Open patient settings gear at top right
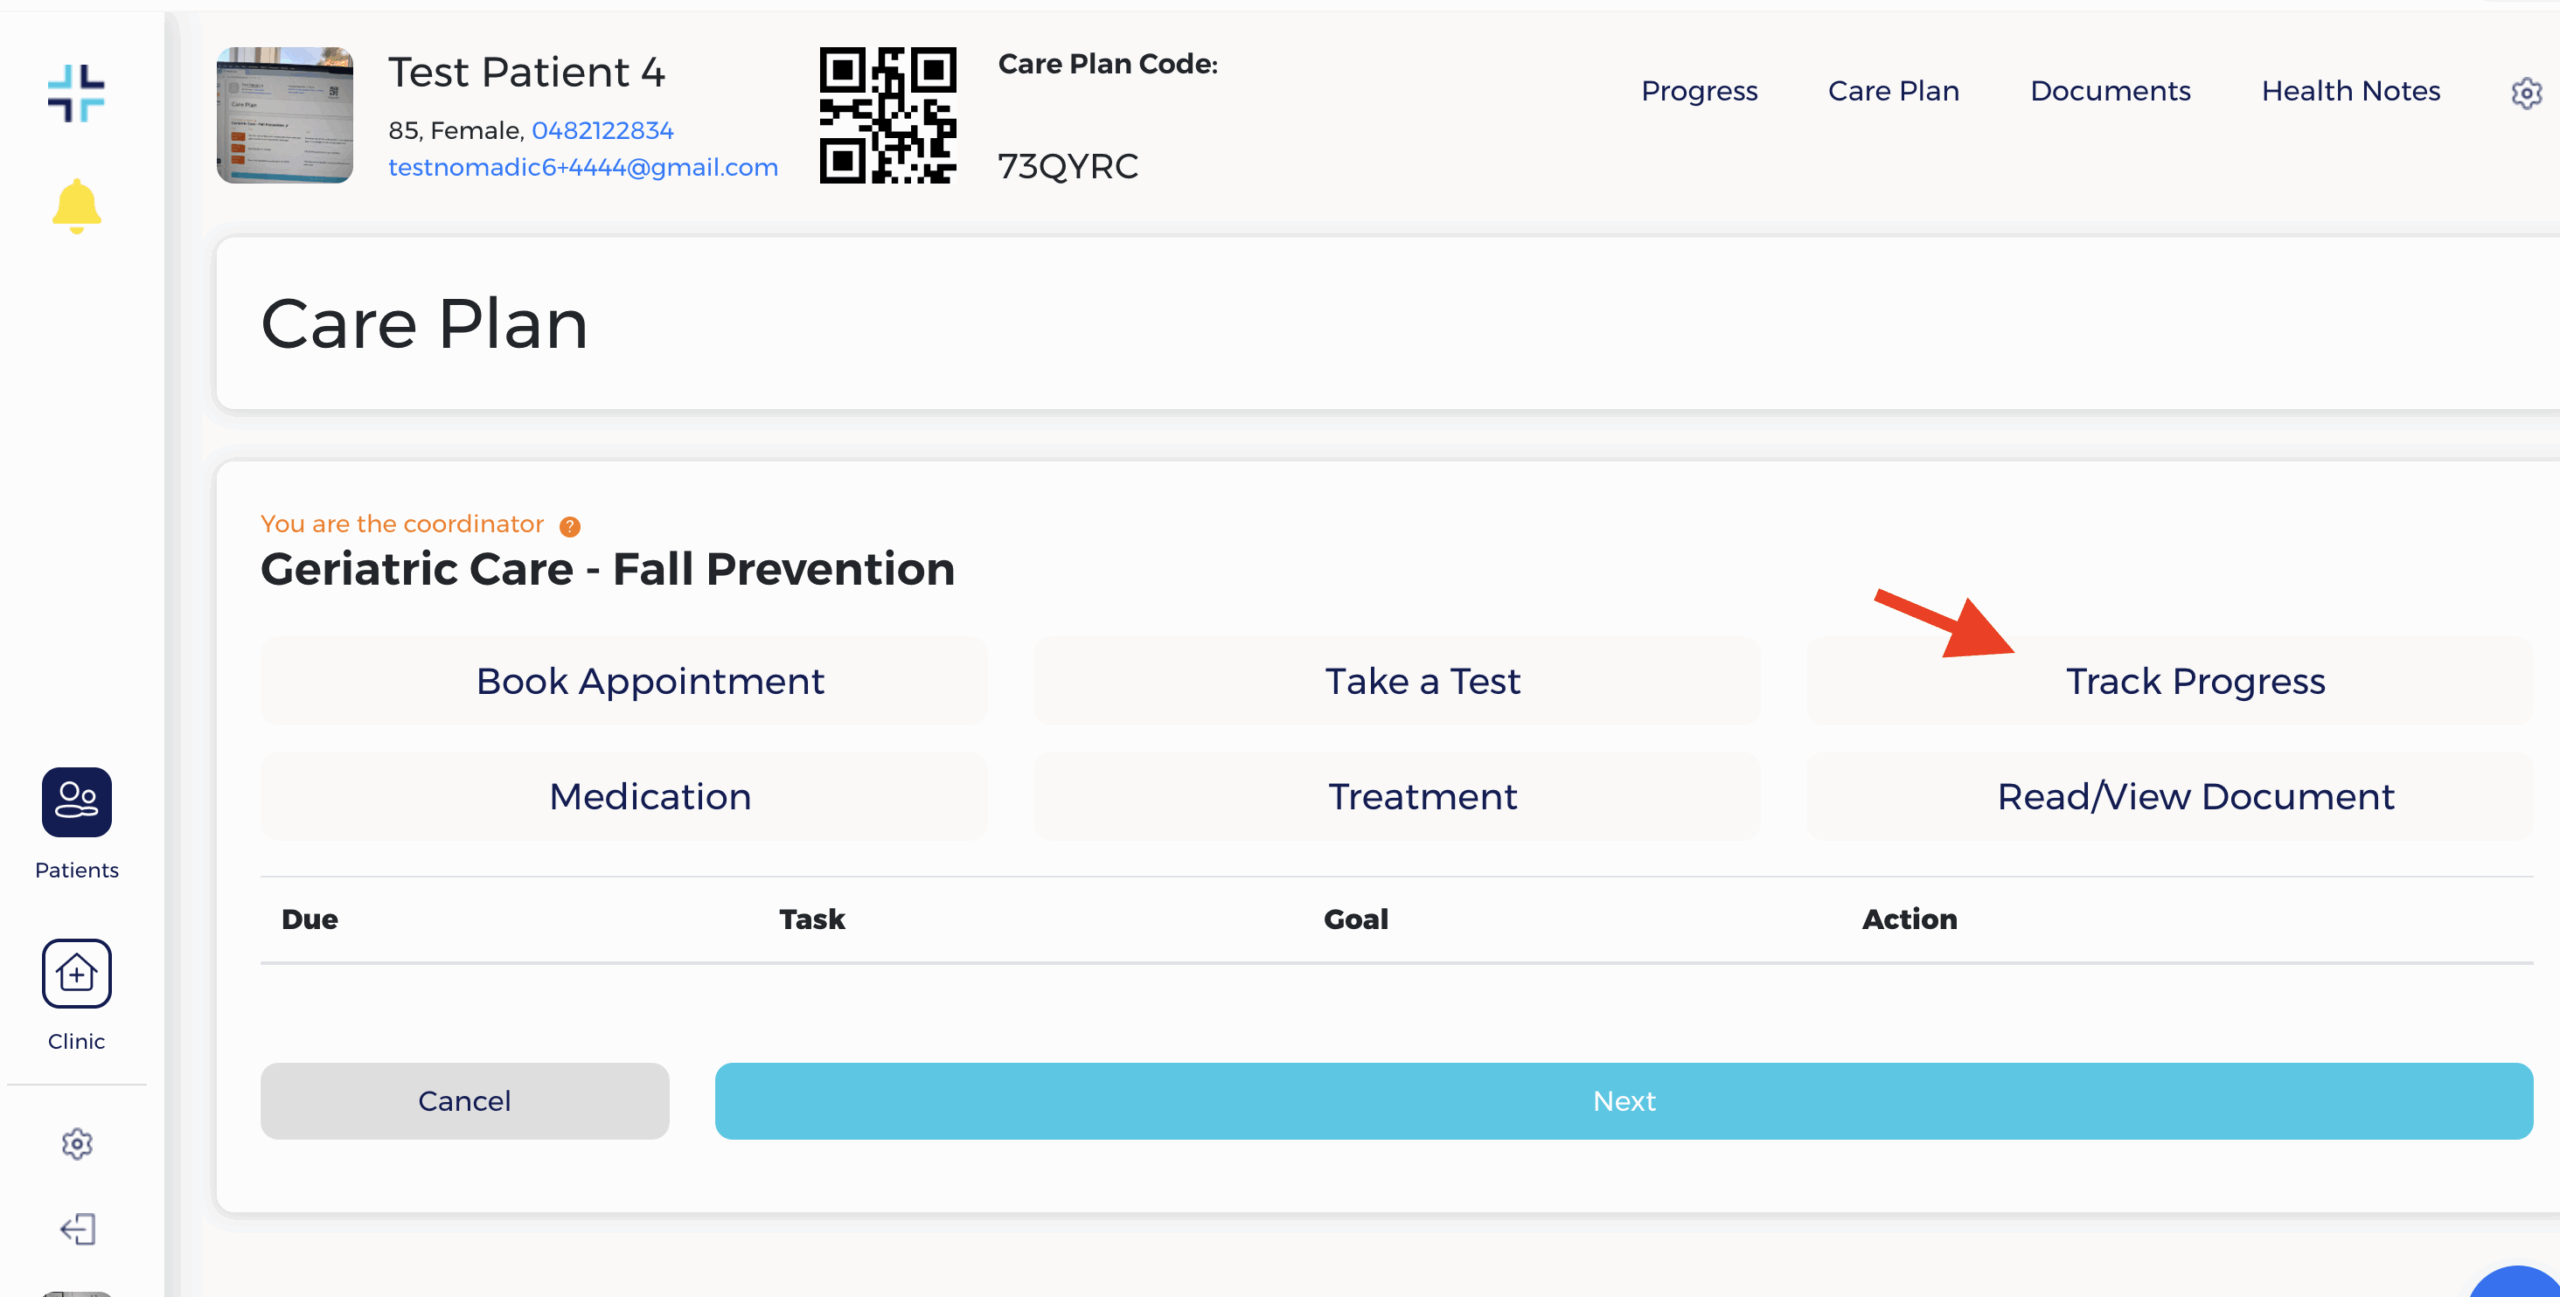 pyautogui.click(x=2526, y=93)
